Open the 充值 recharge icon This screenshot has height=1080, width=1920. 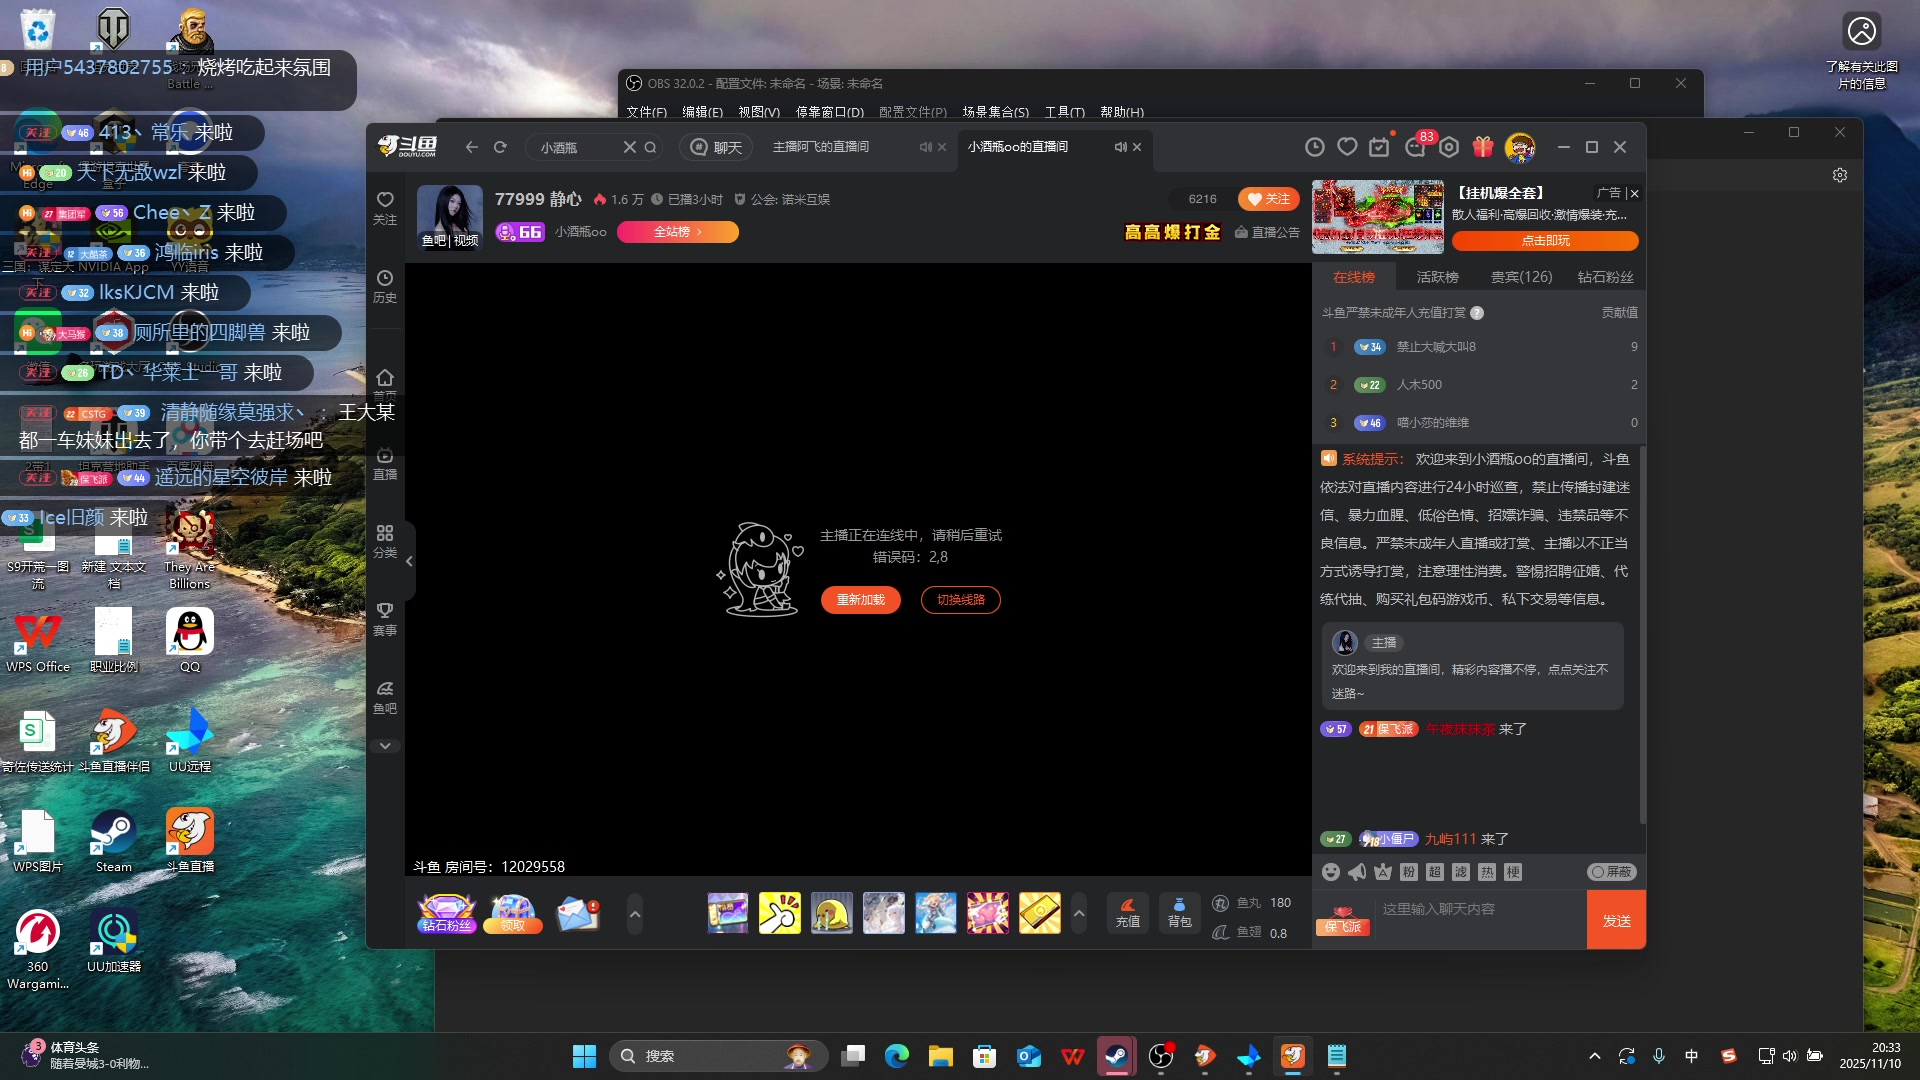pos(1127,912)
